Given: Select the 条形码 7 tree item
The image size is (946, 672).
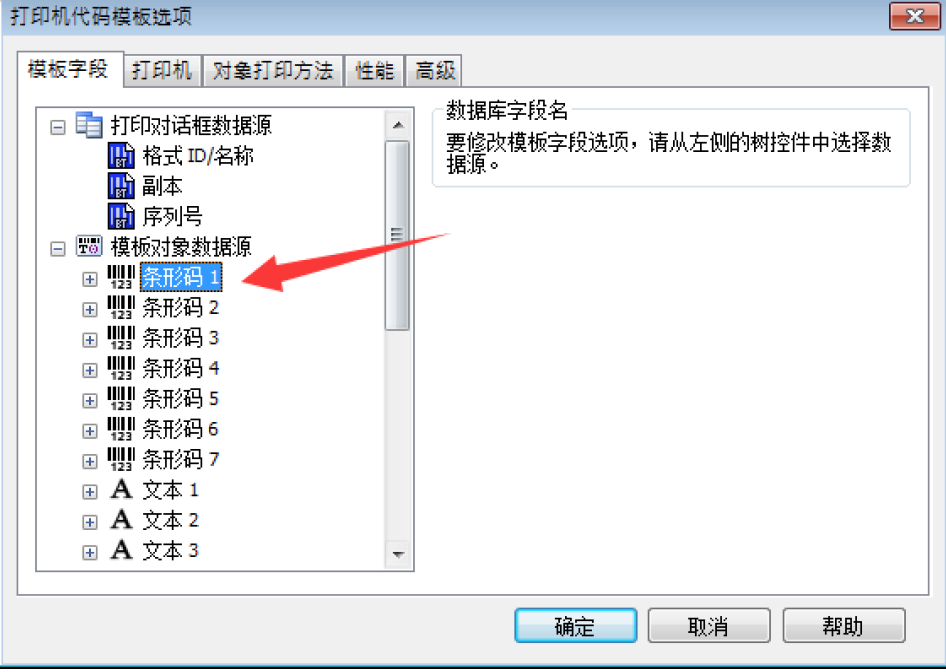Looking at the screenshot, I should click(180, 459).
